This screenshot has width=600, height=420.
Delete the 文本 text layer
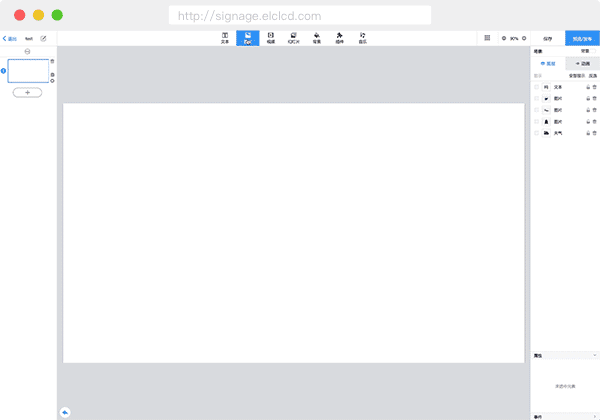tap(595, 87)
